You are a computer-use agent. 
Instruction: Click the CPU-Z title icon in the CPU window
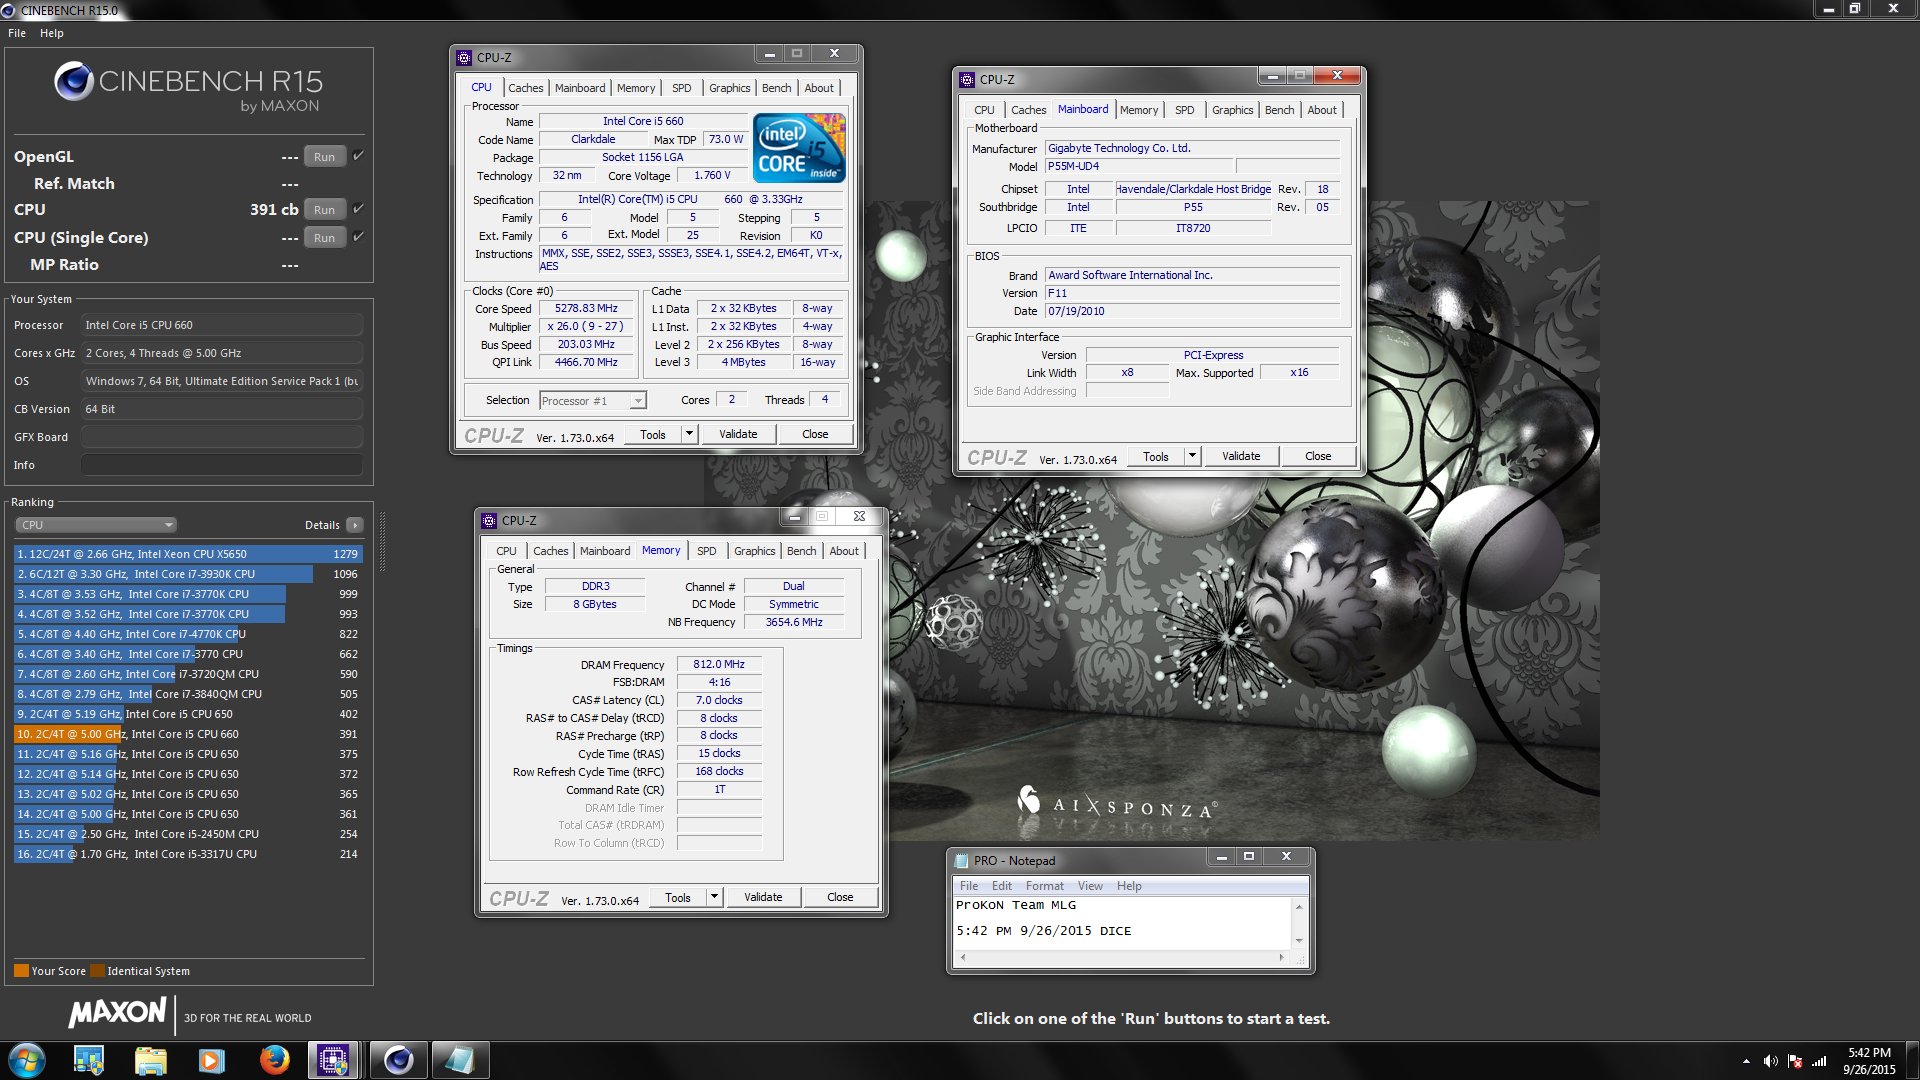(x=464, y=58)
